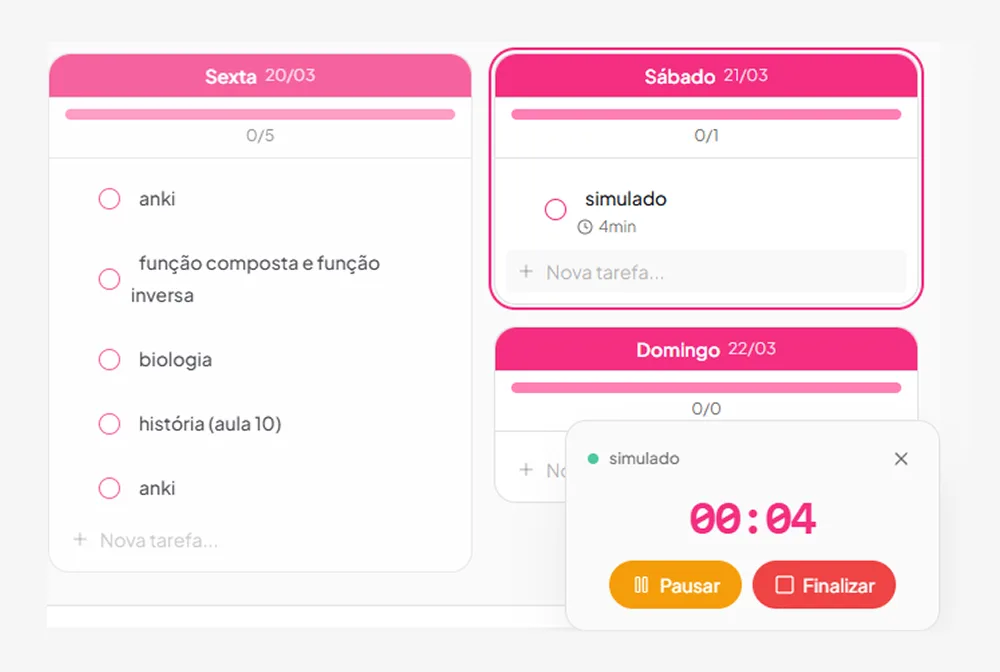This screenshot has height=672, width=1000.
Task: Focus Nova tarefa field in Sábado card
Action: pos(706,272)
